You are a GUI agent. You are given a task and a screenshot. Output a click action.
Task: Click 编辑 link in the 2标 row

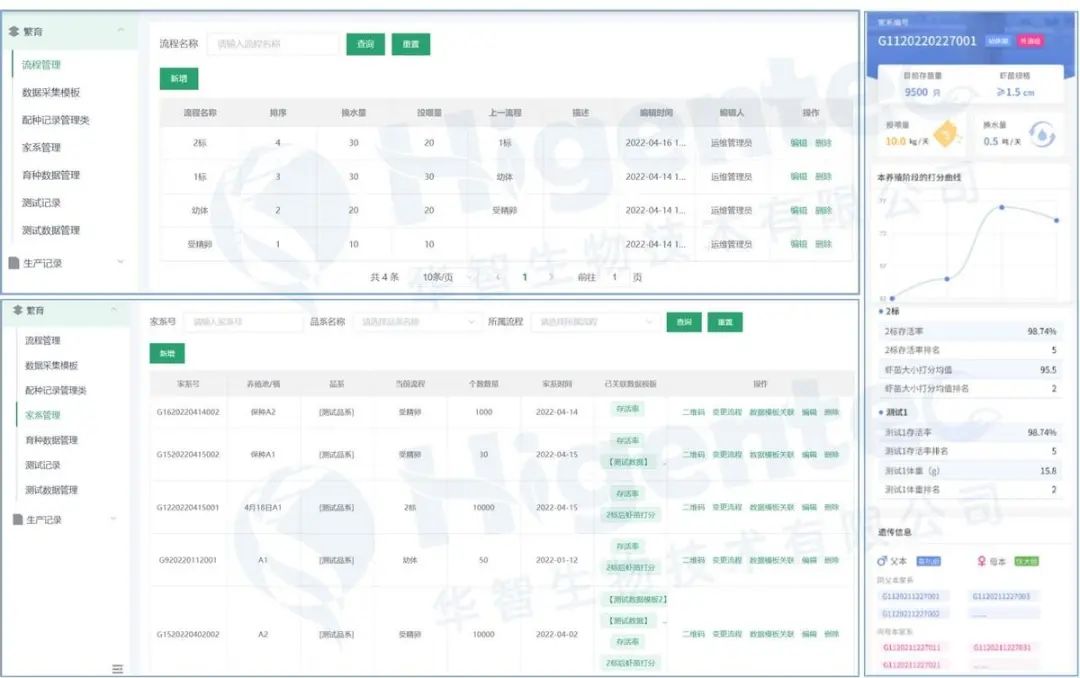pos(798,143)
